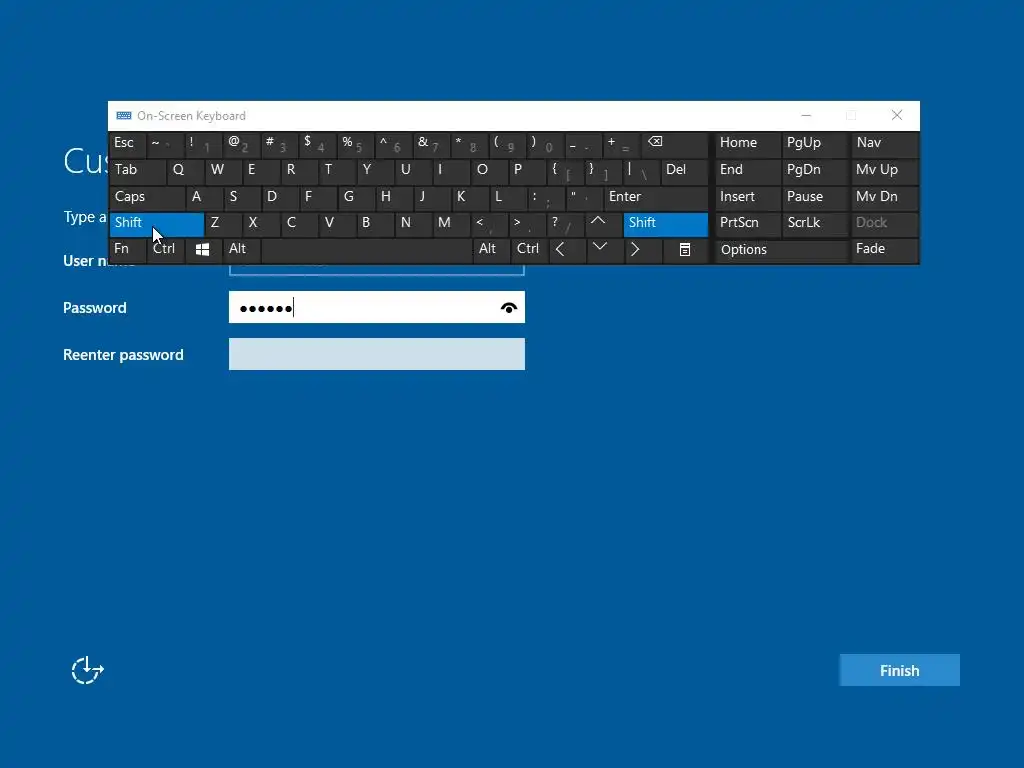Click the Pause key
This screenshot has width=1024, height=768.
[x=815, y=197]
